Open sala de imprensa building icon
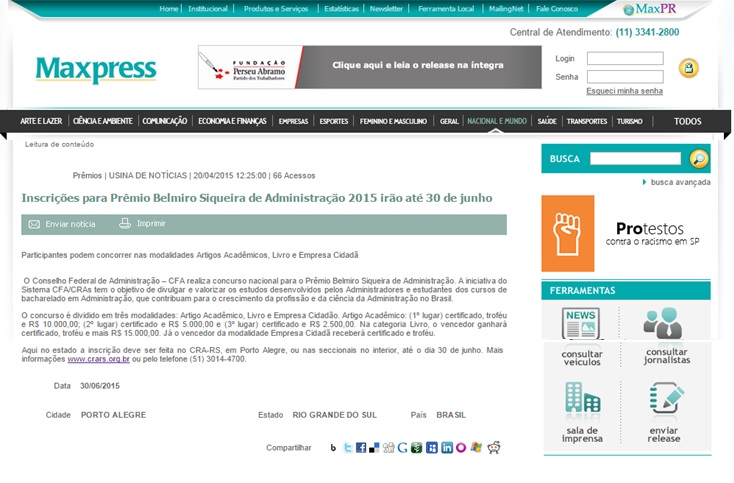Image resolution: width=734 pixels, height=483 pixels. pyautogui.click(x=582, y=397)
